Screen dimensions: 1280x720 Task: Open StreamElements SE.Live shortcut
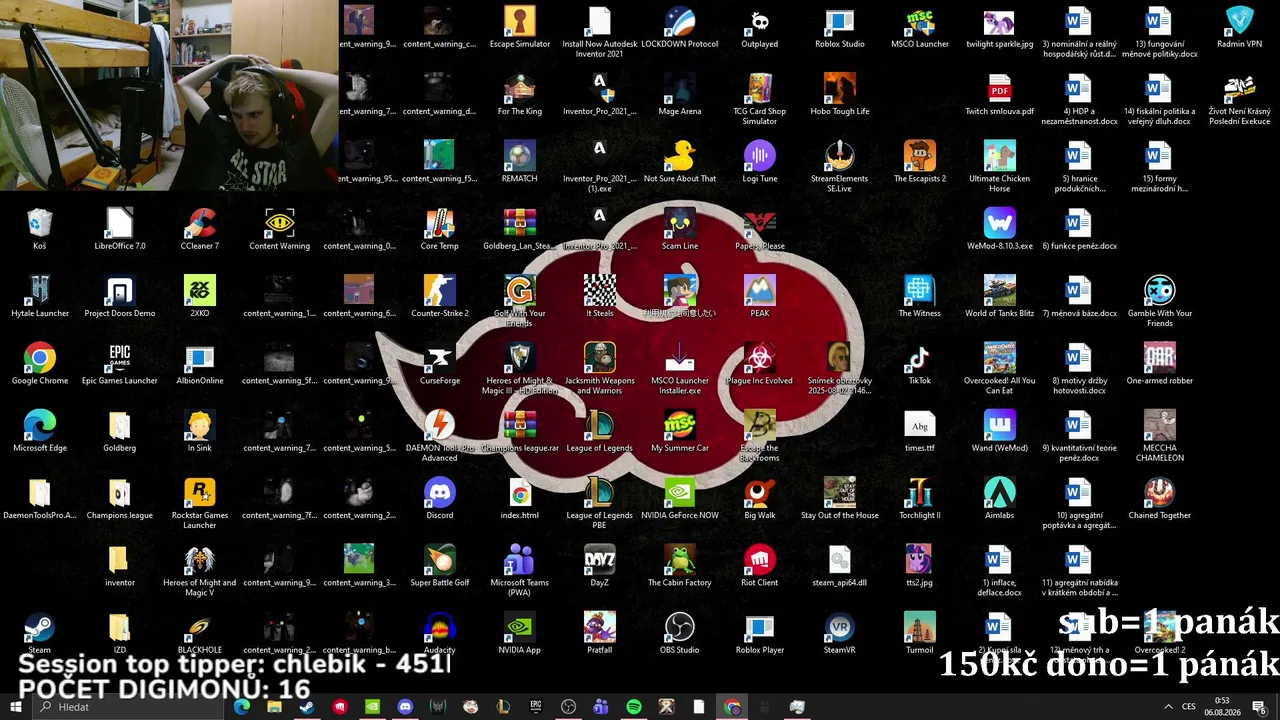tap(839, 155)
